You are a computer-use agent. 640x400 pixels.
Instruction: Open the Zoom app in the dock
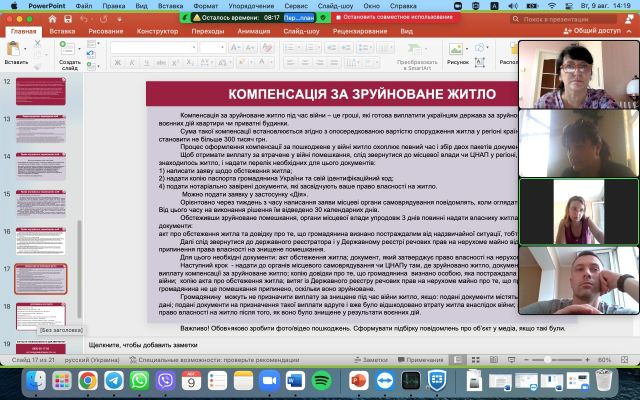tap(269, 381)
